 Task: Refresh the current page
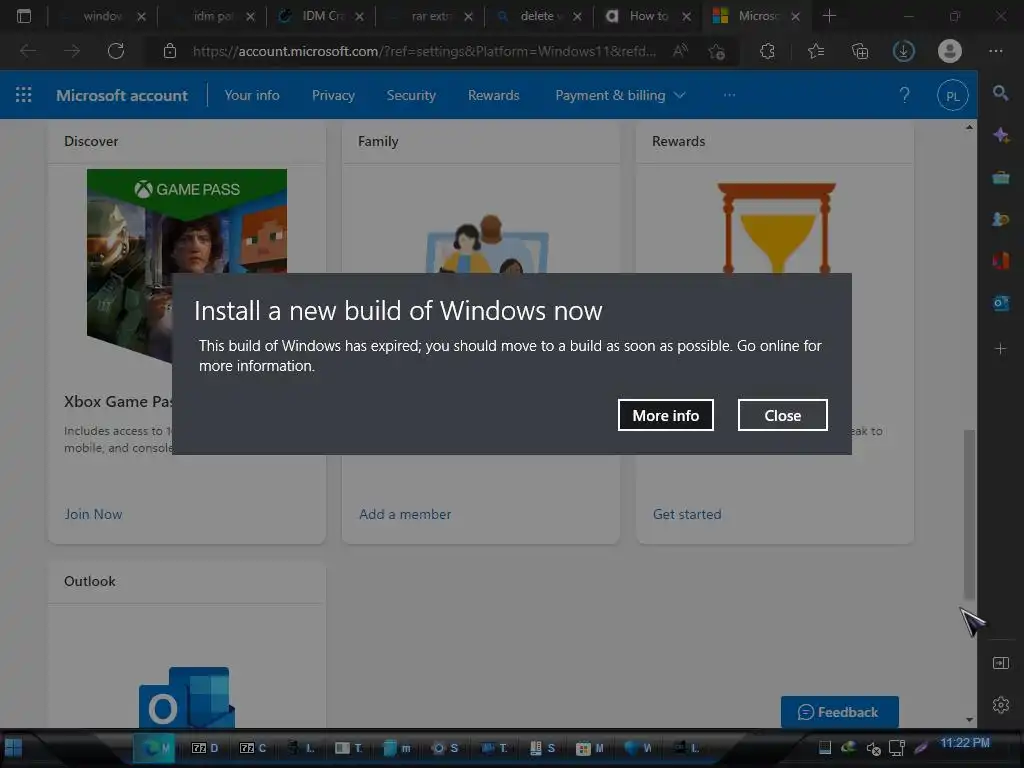point(116,51)
